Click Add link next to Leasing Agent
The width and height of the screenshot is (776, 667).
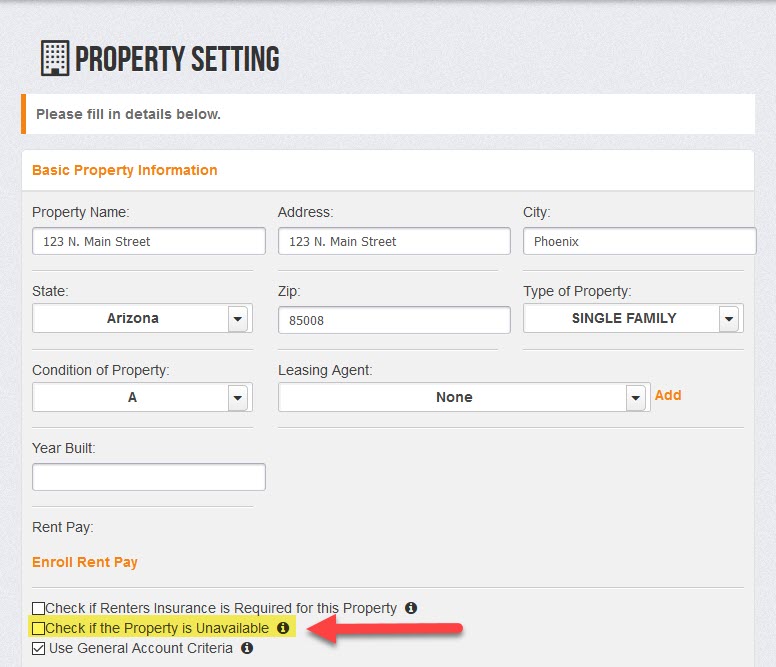point(668,395)
